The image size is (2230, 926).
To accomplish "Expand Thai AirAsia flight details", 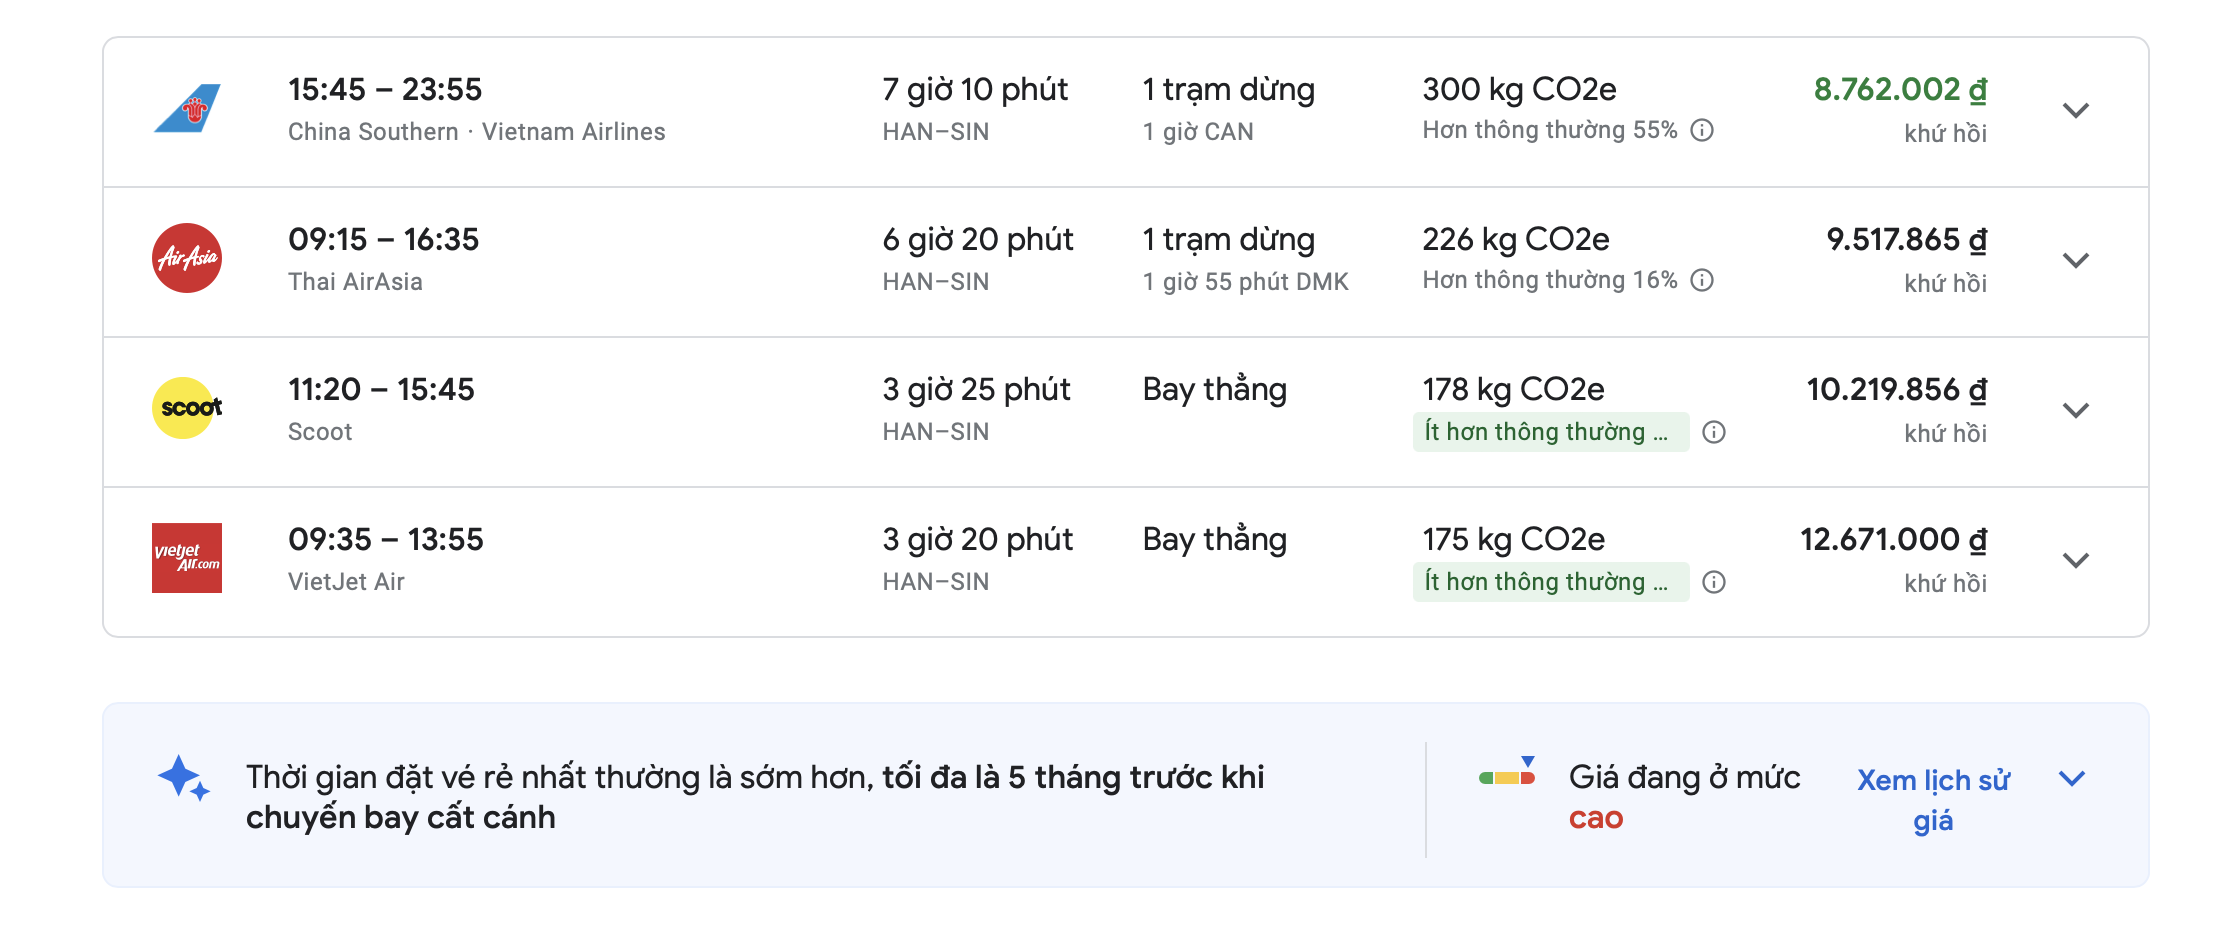I will pos(2076,260).
